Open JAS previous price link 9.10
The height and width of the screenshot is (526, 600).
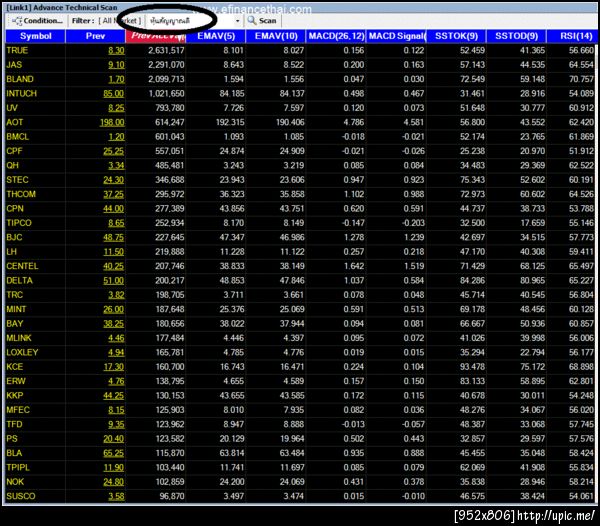tap(116, 65)
